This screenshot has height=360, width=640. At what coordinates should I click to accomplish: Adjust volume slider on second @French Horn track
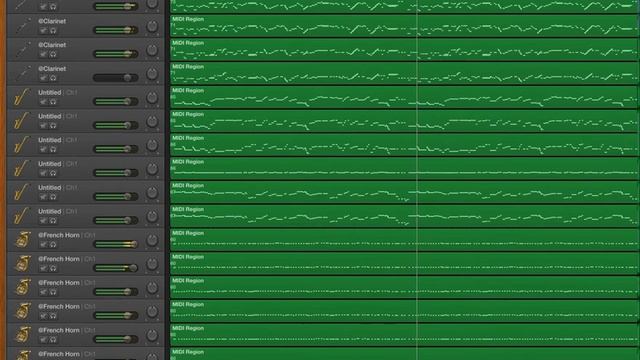point(116,268)
